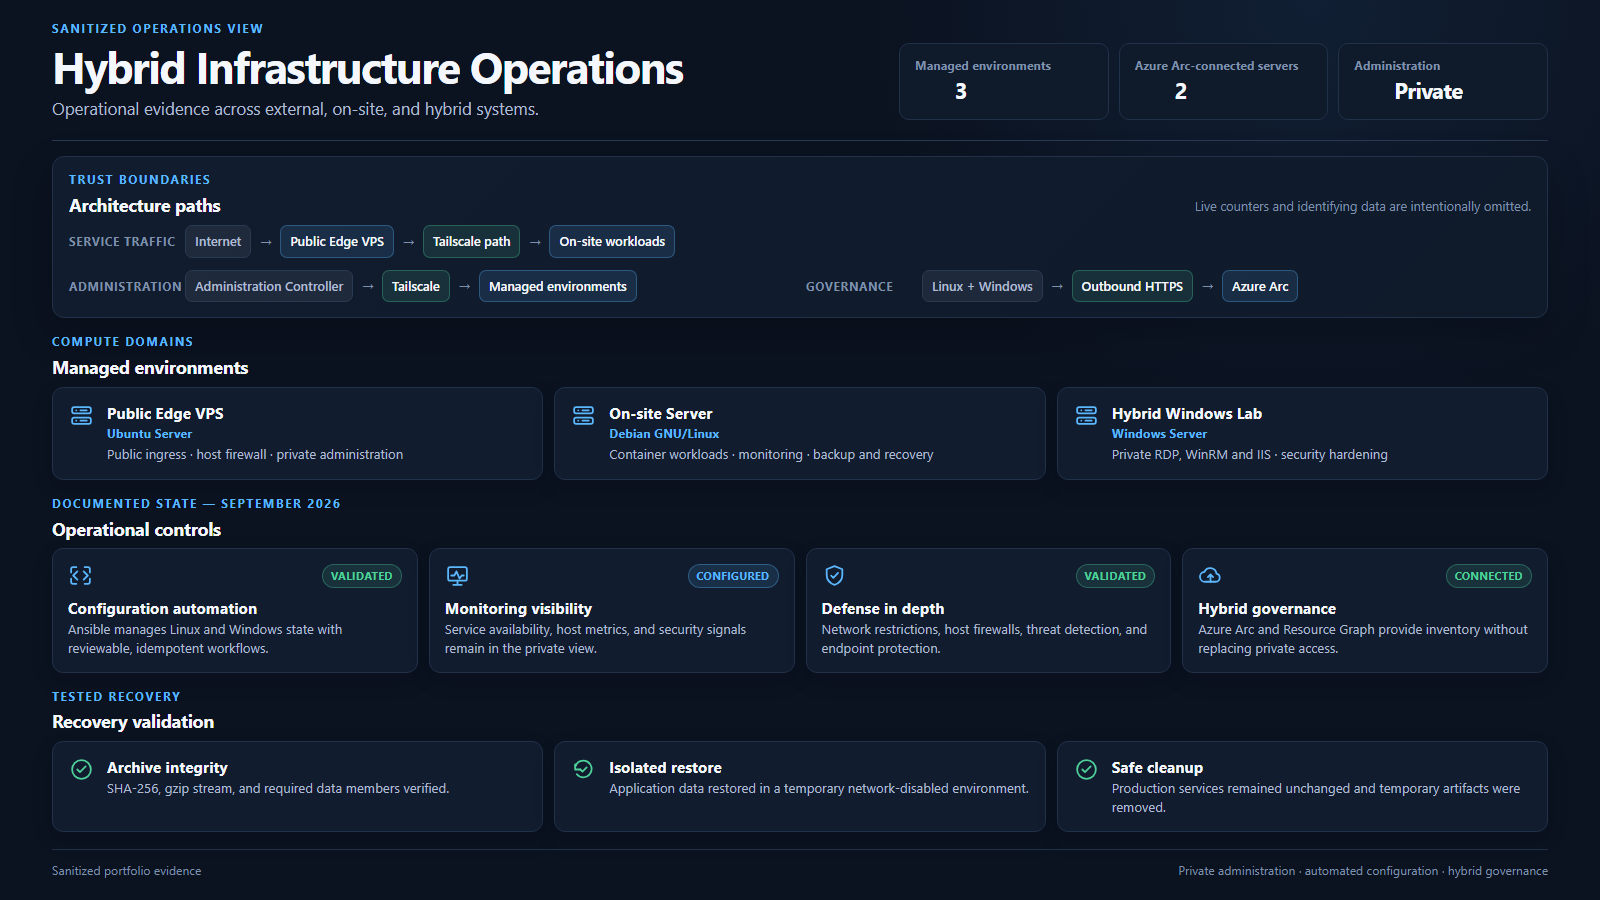1600x900 pixels.
Task: Click the Tailscale path chip
Action: coord(471,242)
